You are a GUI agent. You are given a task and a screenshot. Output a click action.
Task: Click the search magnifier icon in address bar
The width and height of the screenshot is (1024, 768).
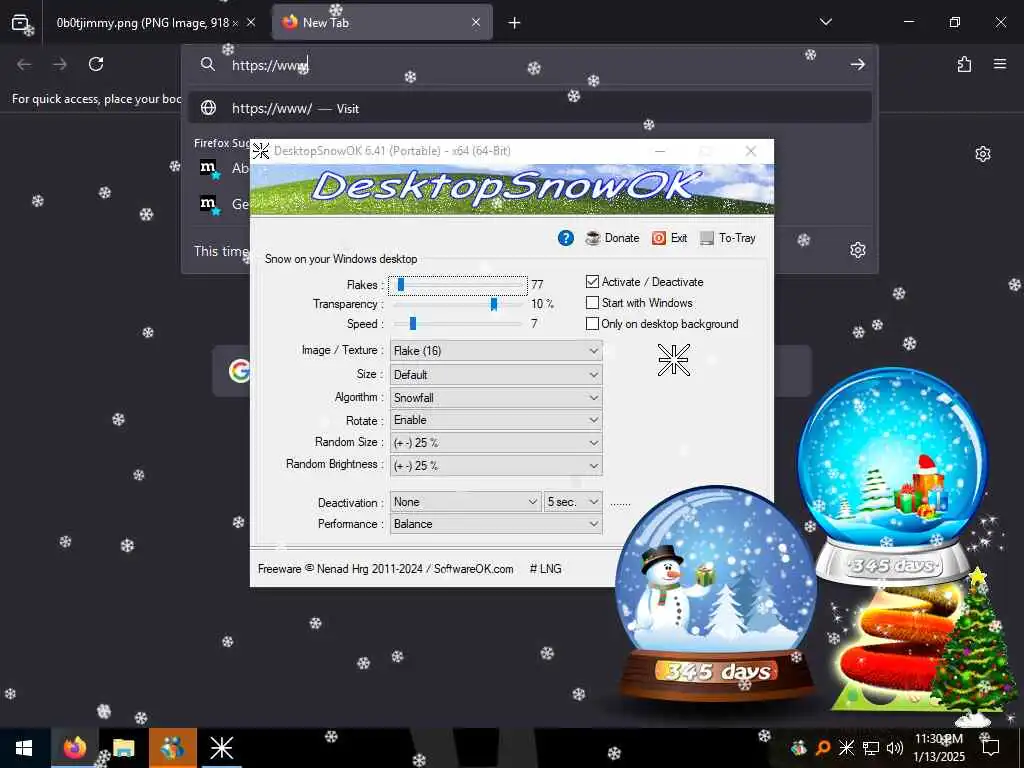pyautogui.click(x=208, y=64)
